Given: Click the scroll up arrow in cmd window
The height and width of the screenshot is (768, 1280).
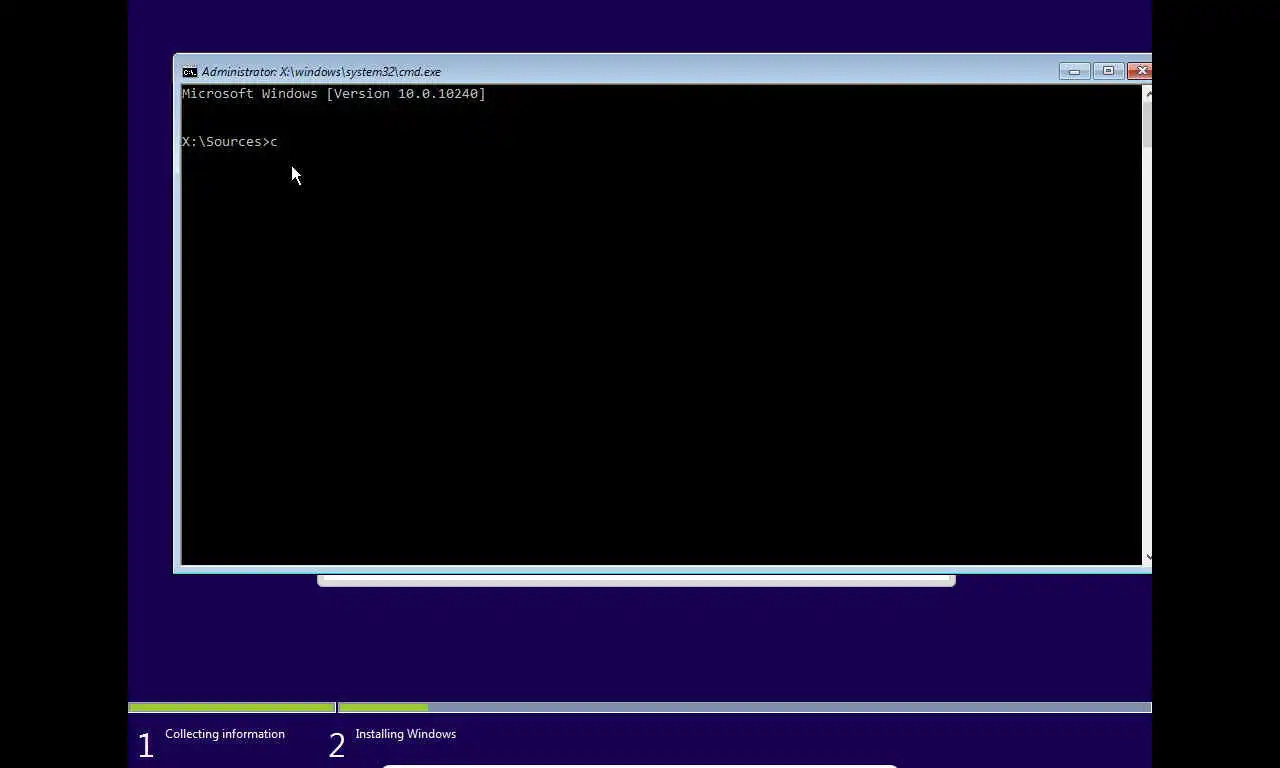Looking at the screenshot, I should coord(1147,93).
